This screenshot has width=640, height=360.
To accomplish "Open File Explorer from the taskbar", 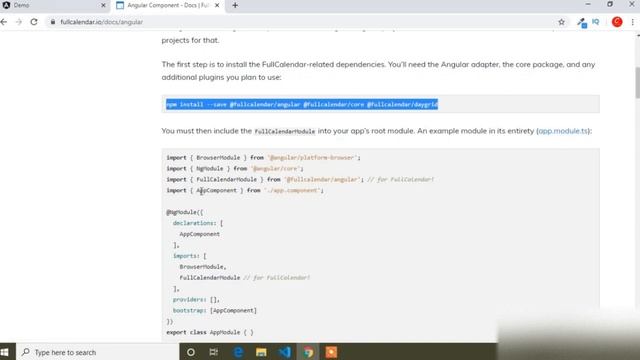I will coord(261,352).
